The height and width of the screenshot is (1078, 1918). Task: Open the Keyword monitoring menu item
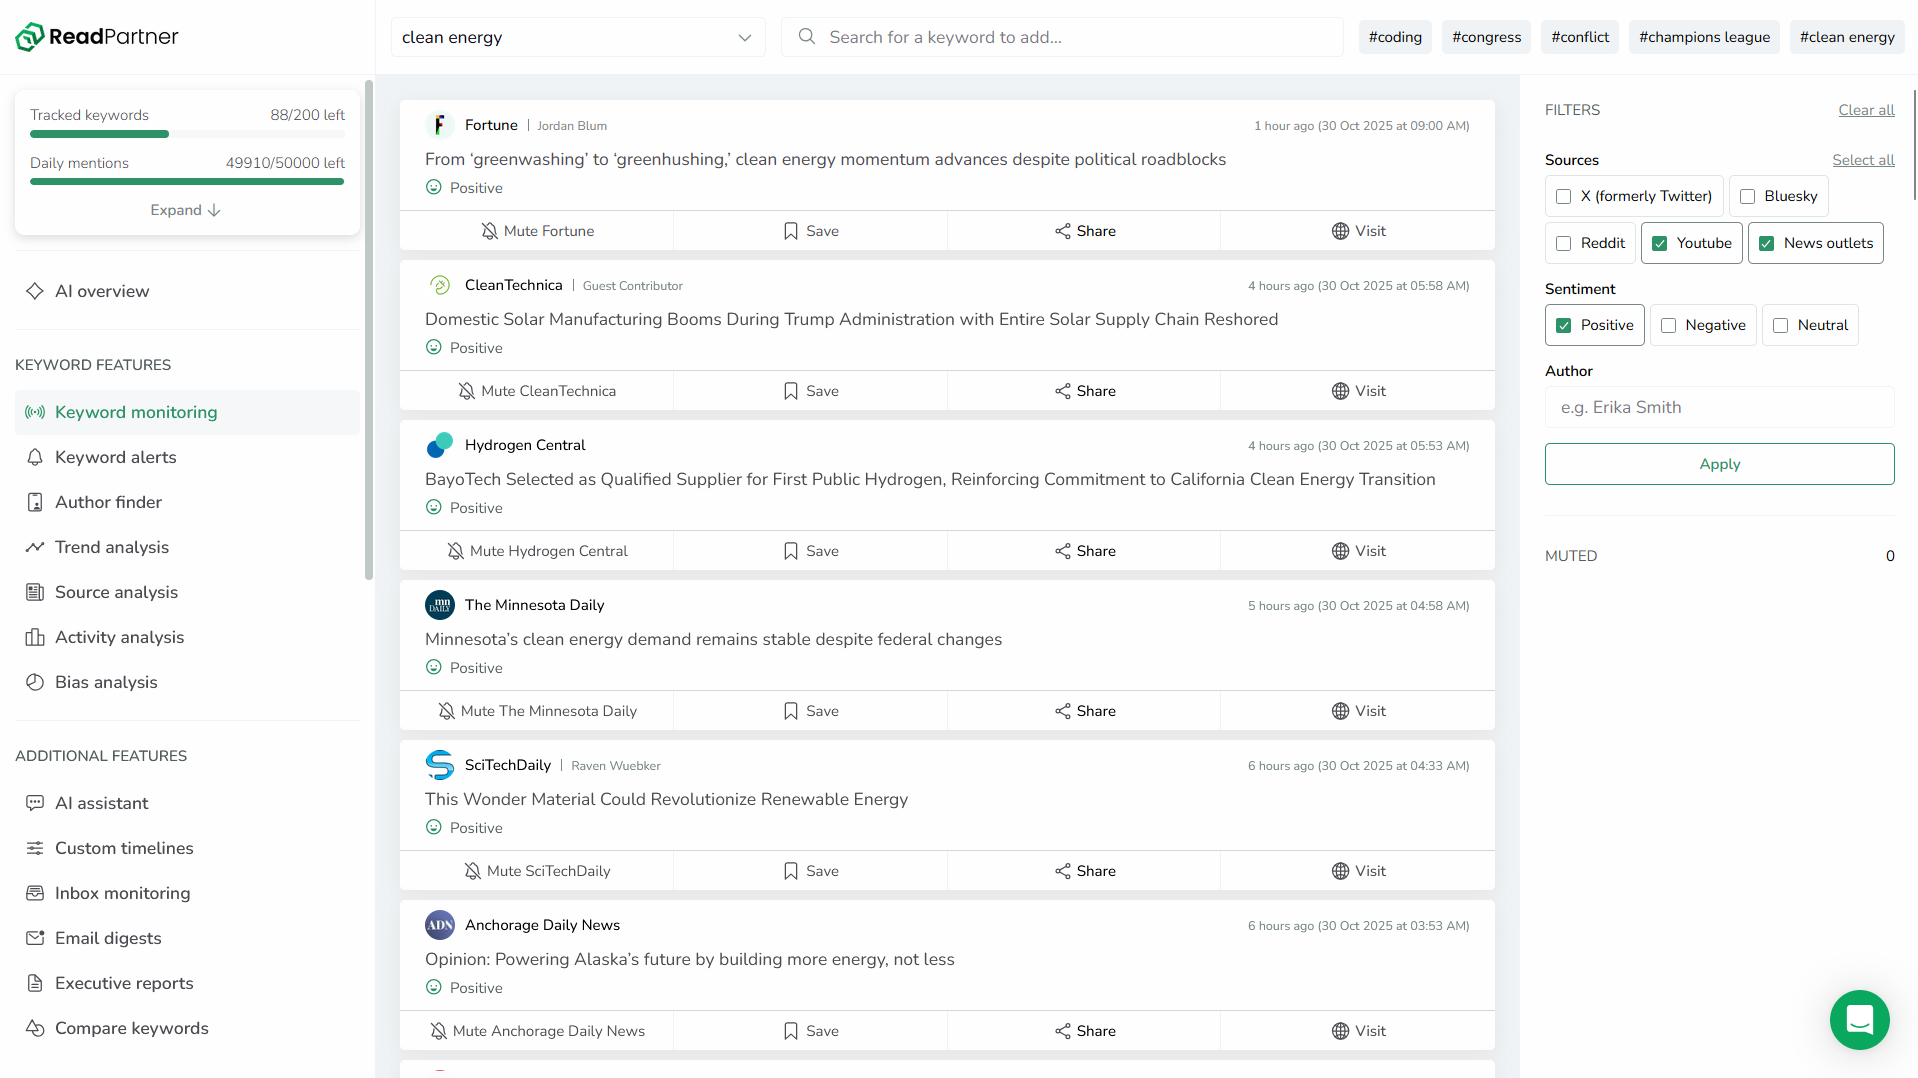pos(187,412)
